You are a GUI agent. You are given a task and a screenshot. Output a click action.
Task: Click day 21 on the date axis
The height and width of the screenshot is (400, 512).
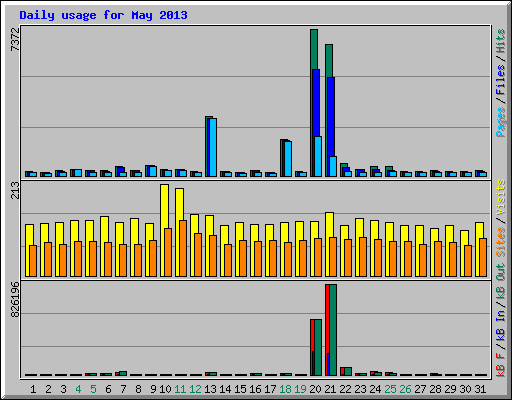330,389
